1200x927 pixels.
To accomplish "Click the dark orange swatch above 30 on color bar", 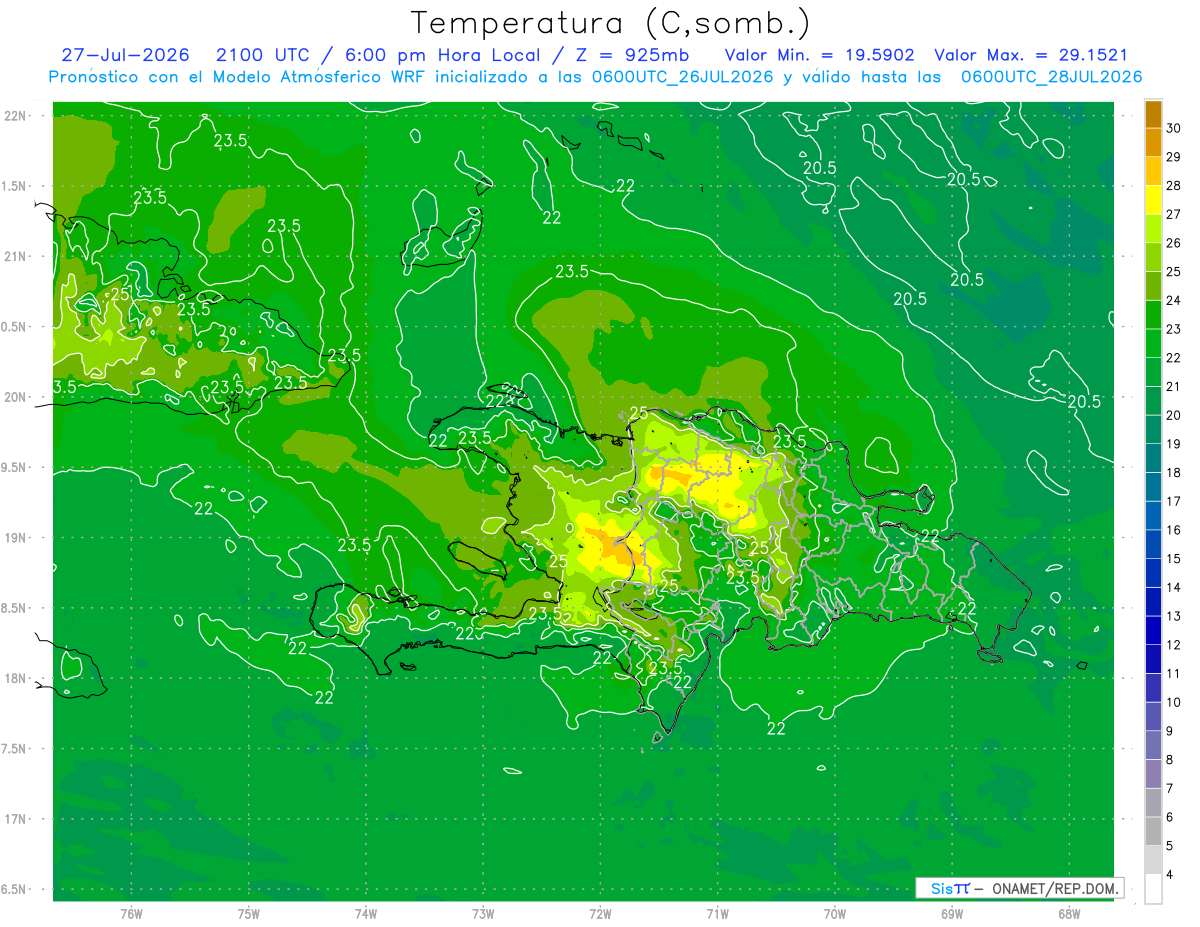I will click(x=1153, y=114).
